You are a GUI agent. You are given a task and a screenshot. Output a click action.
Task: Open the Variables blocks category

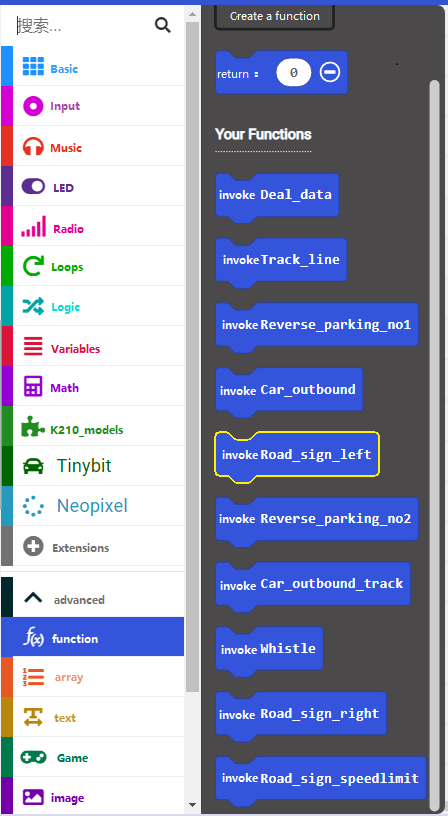pos(93,347)
